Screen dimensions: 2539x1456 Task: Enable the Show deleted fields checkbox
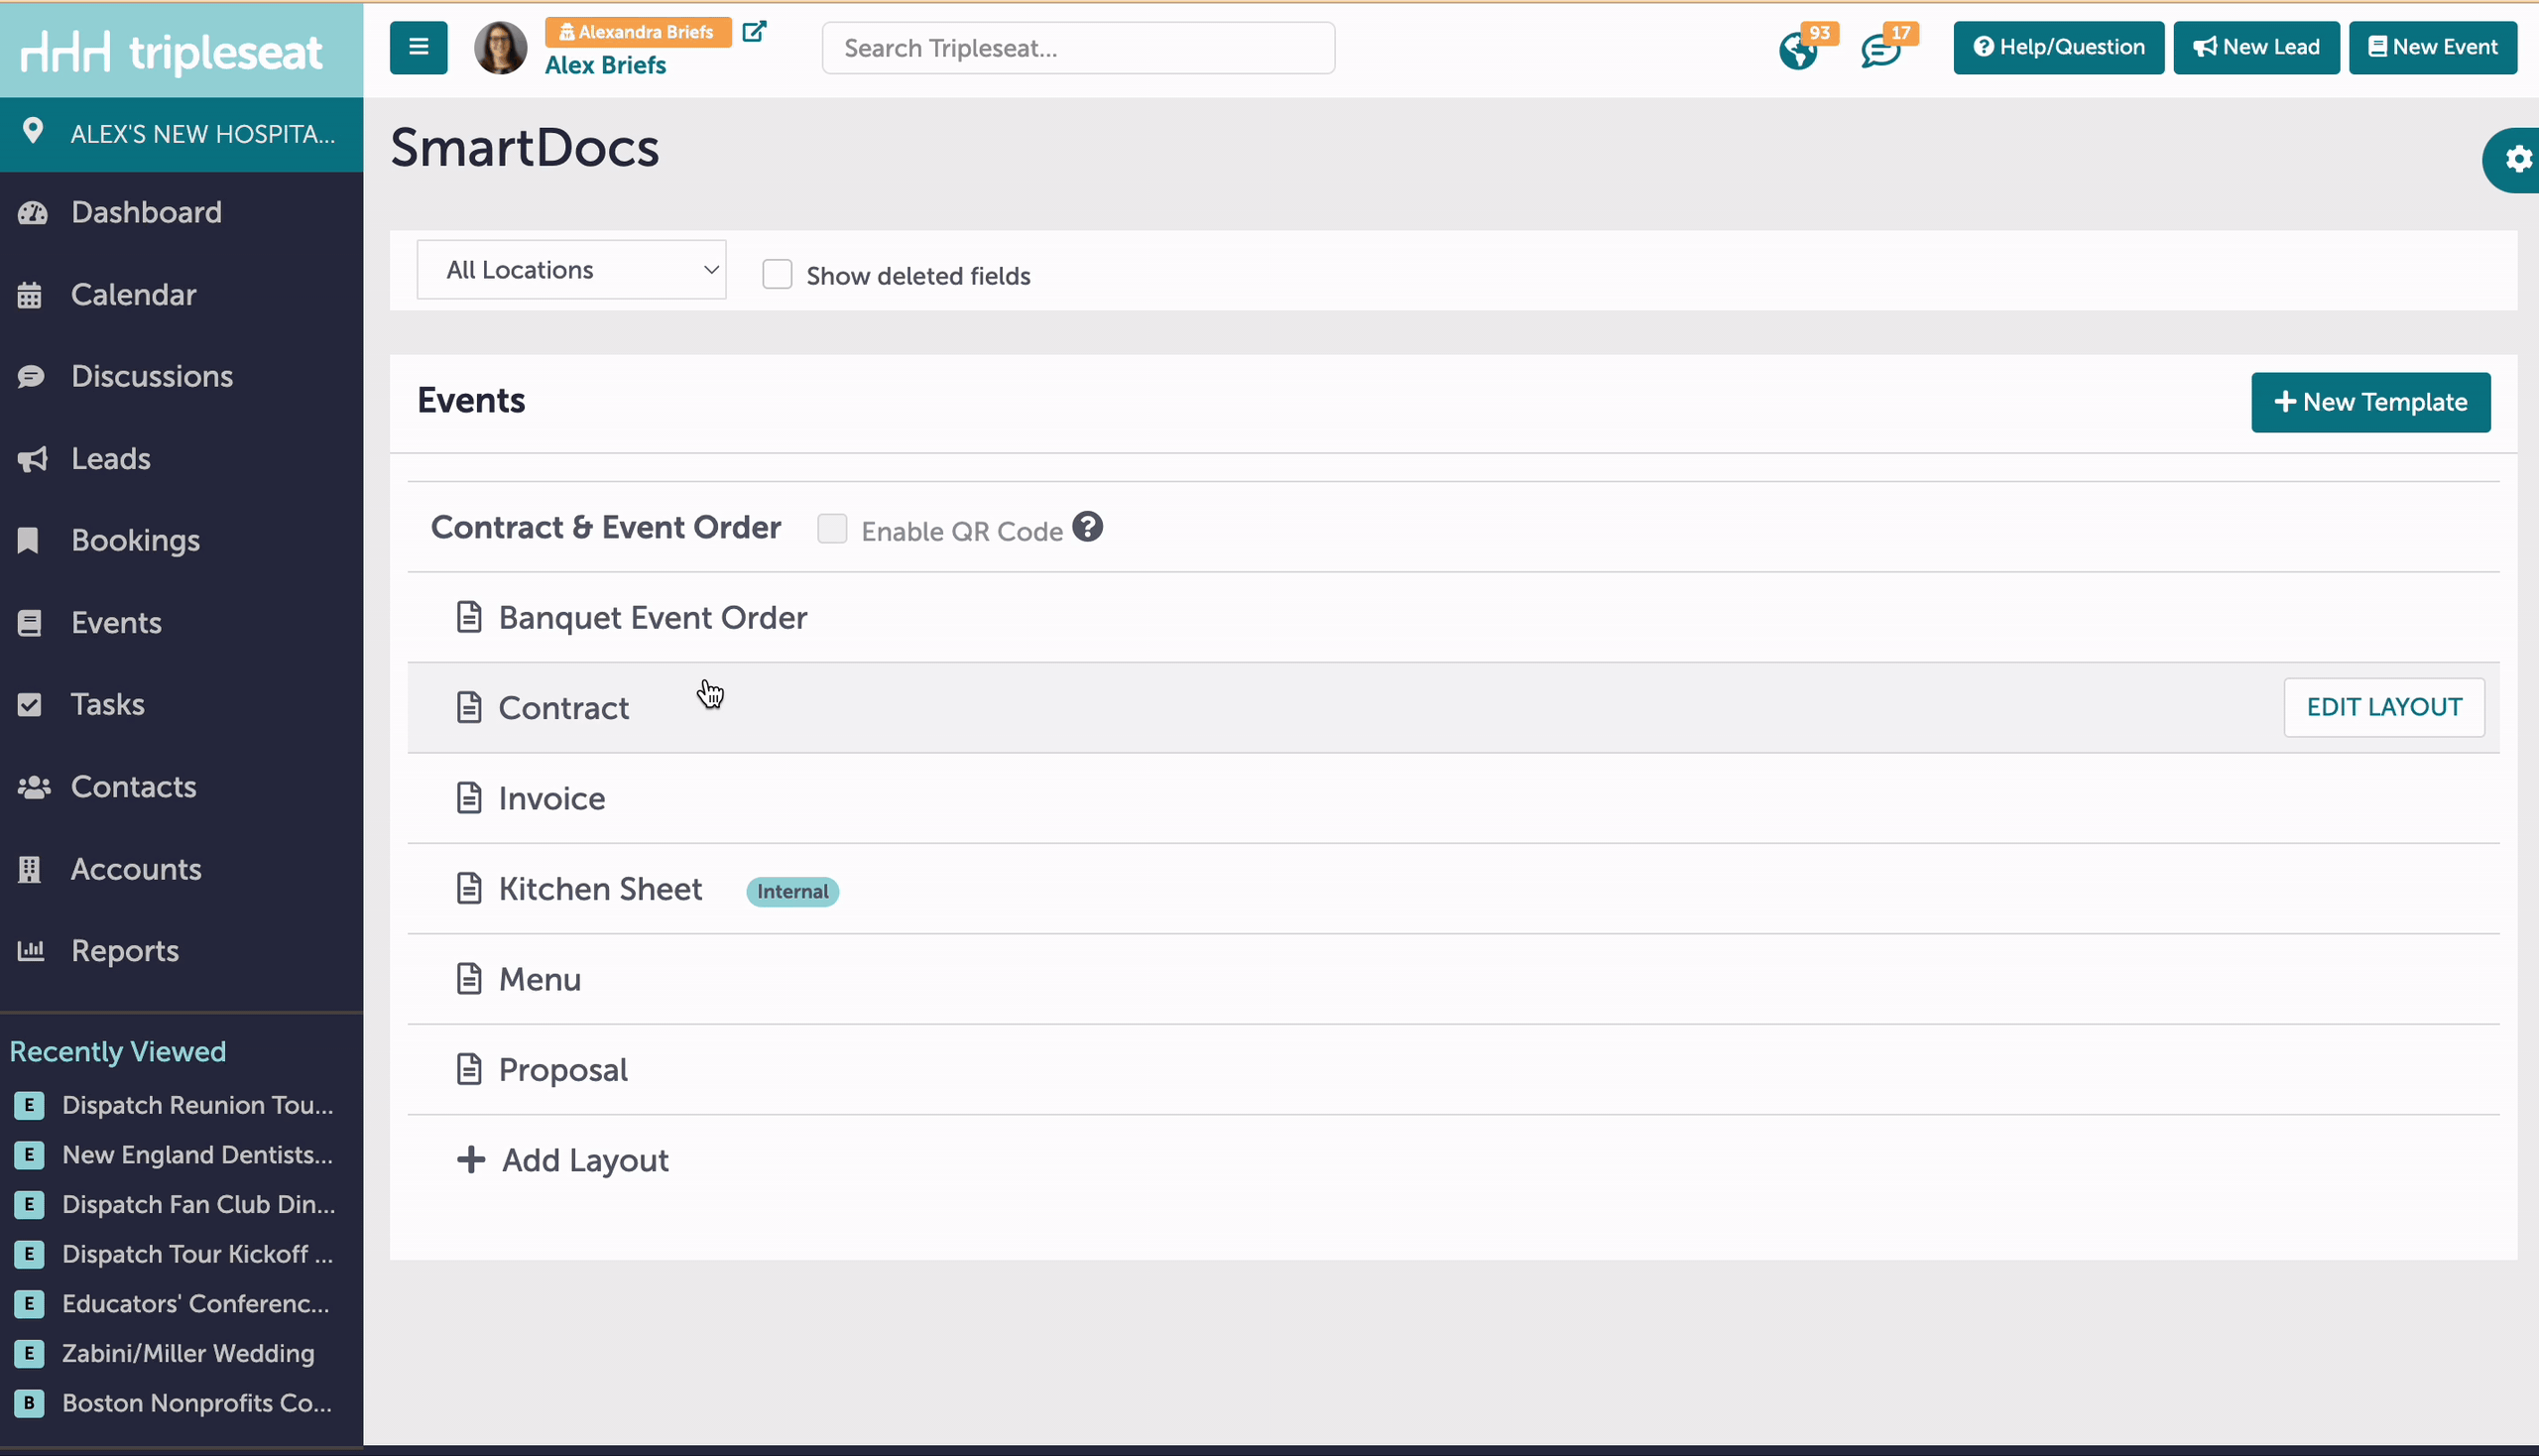coord(777,274)
